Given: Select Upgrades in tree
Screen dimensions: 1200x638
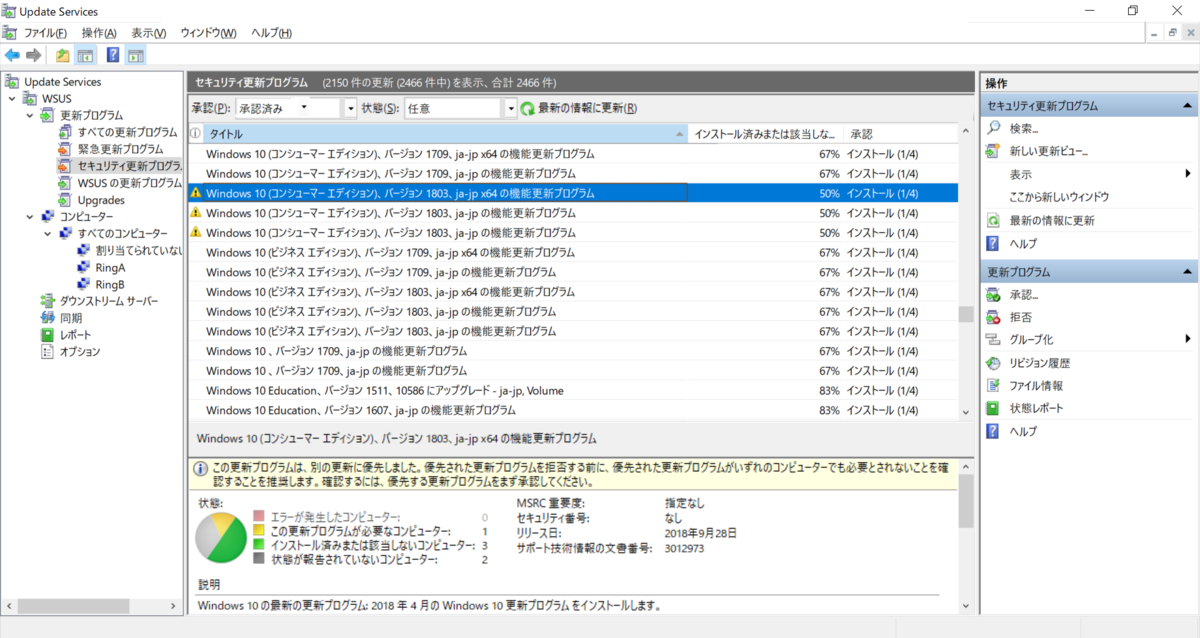Looking at the screenshot, I should point(101,200).
